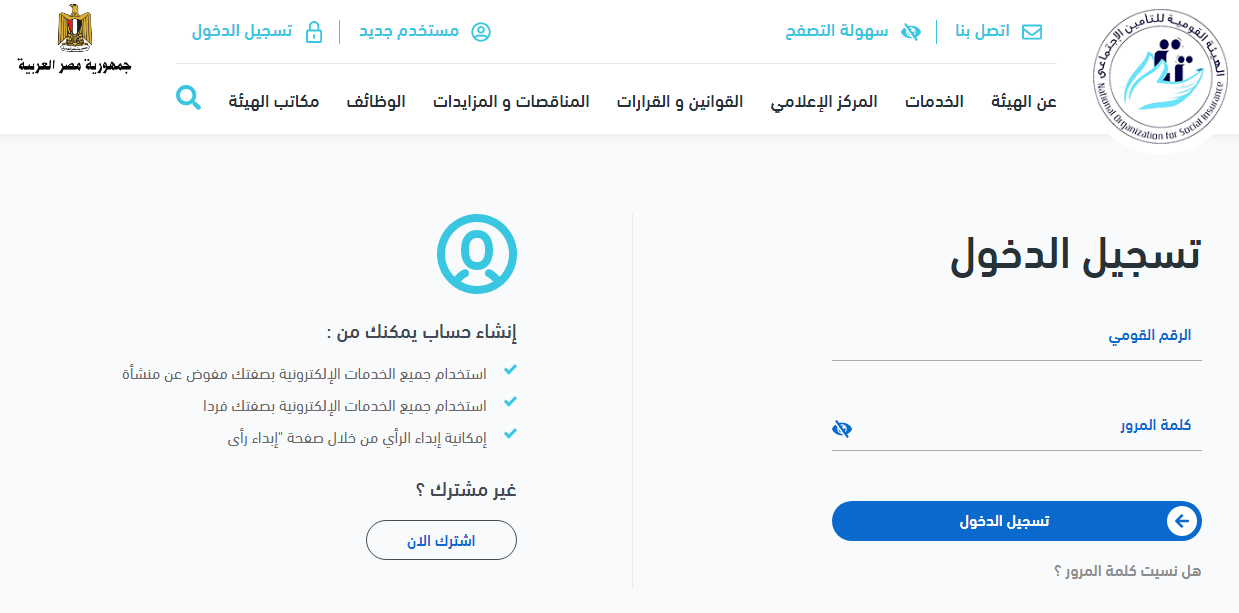
Task: Click the search magnifier icon
Action: point(188,98)
